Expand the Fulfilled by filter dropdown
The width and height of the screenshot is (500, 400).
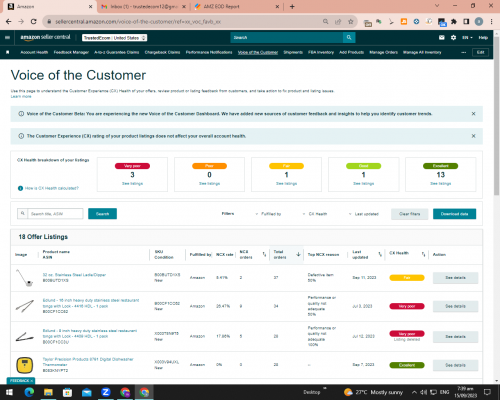coord(269,214)
